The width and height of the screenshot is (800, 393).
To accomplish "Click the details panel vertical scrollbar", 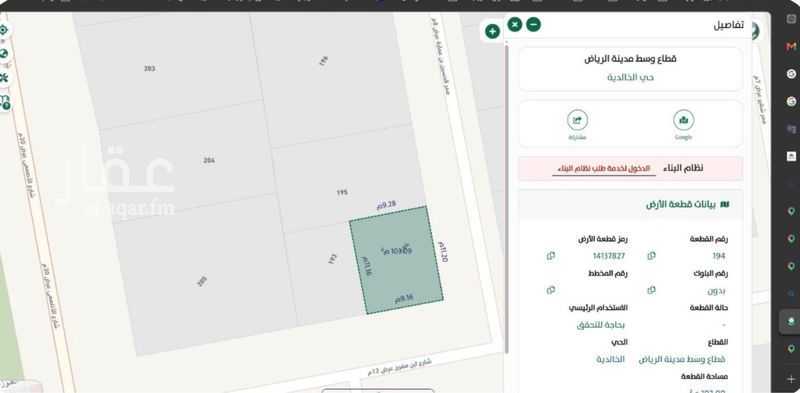I will click(x=506, y=199).
